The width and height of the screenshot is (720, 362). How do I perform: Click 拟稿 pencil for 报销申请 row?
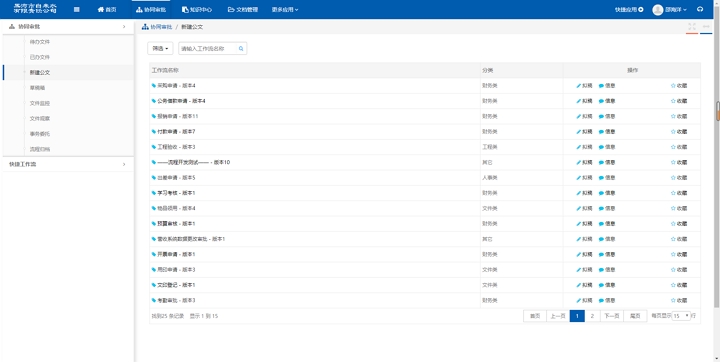(x=584, y=116)
